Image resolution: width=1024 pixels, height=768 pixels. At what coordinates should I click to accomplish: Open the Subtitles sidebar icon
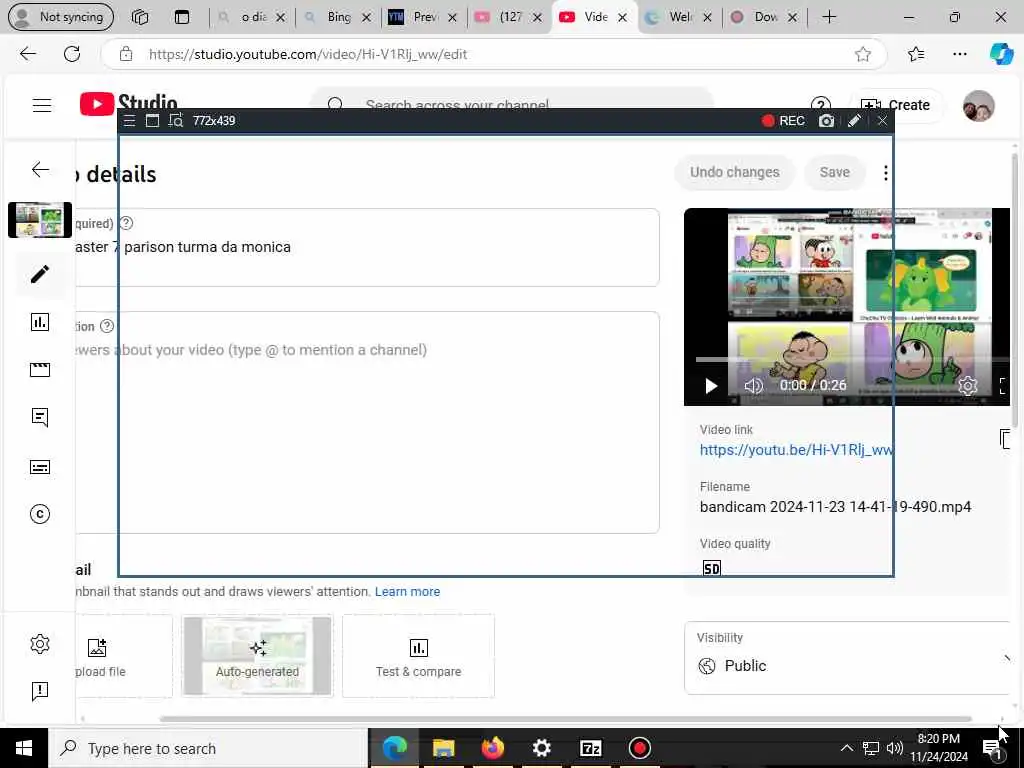[40, 467]
